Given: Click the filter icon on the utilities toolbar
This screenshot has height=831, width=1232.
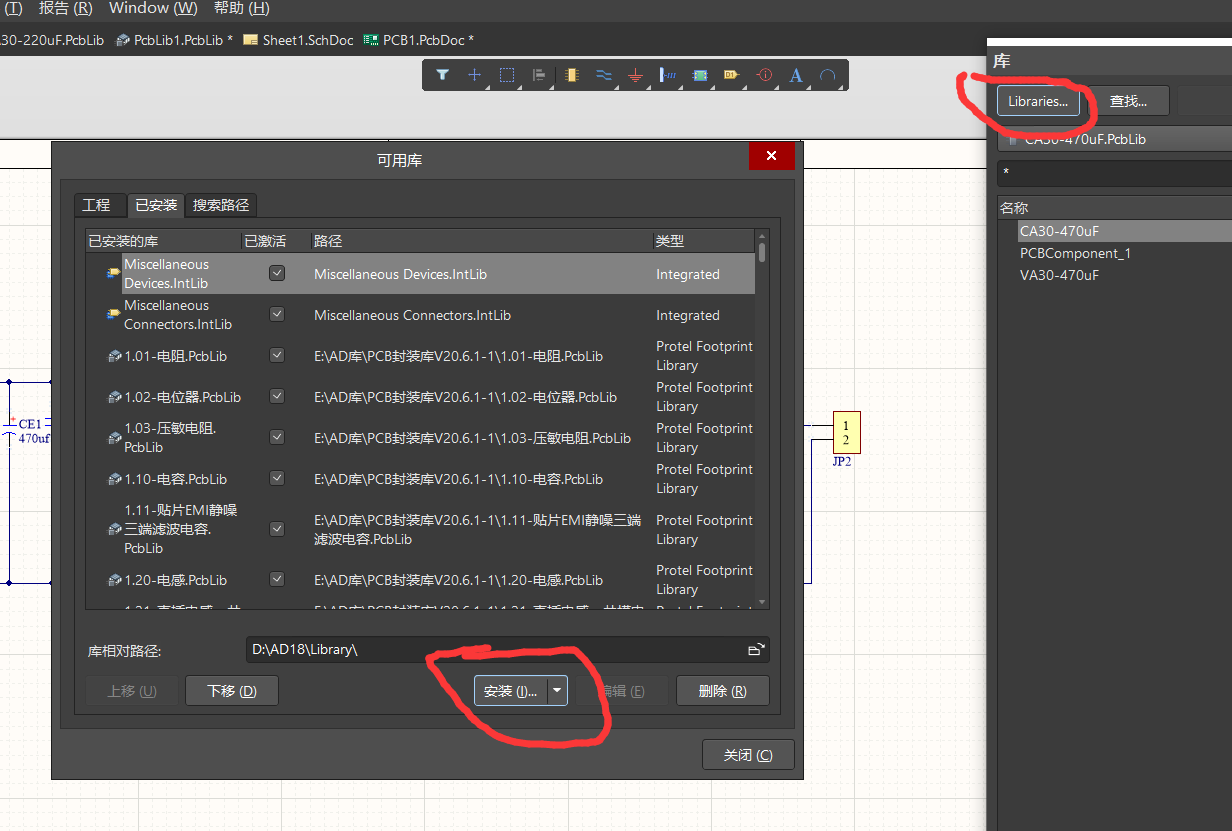Looking at the screenshot, I should [443, 75].
